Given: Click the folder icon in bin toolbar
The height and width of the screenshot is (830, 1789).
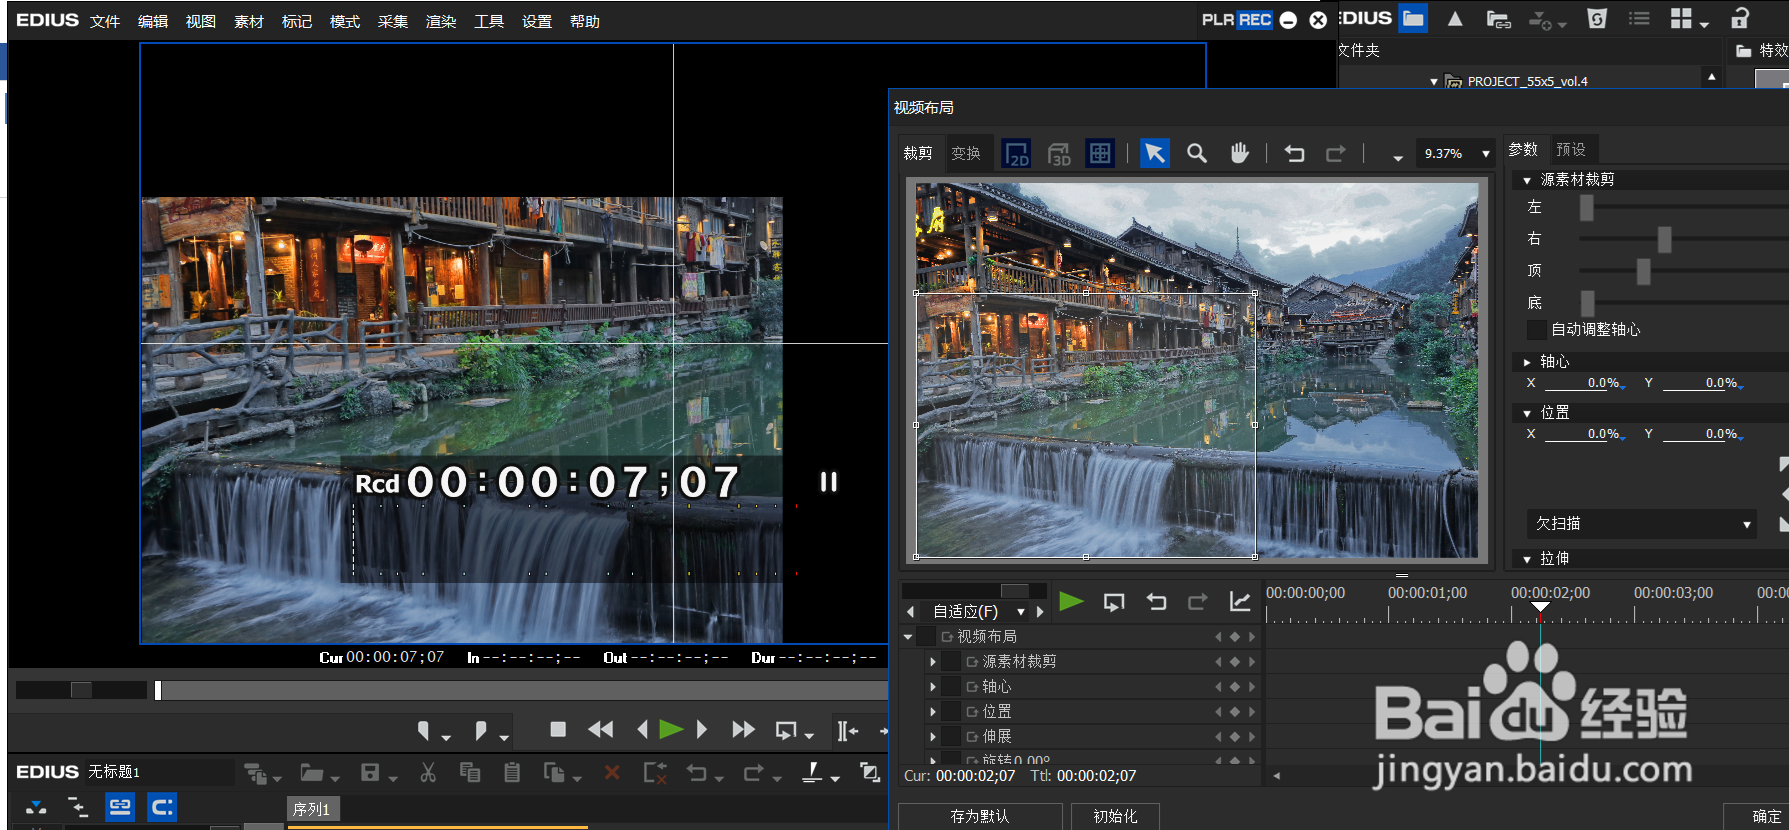Looking at the screenshot, I should pos(1413,18).
